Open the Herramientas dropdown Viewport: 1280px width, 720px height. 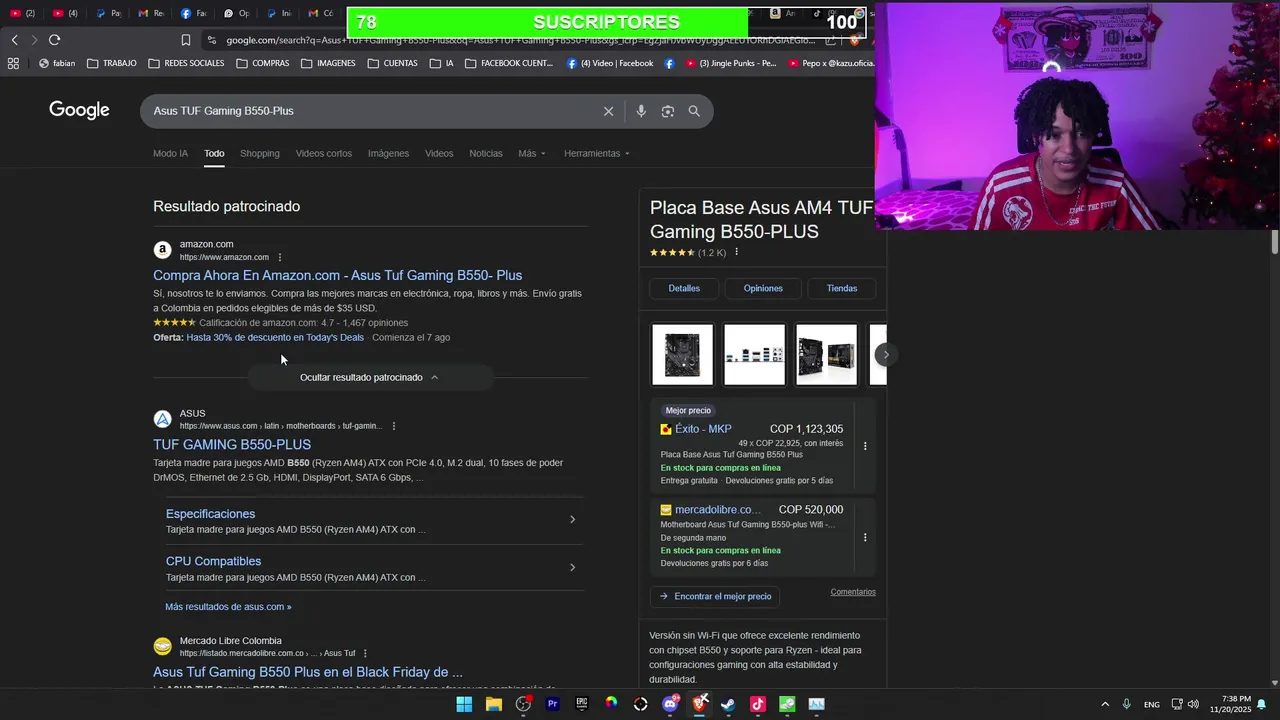coord(597,153)
